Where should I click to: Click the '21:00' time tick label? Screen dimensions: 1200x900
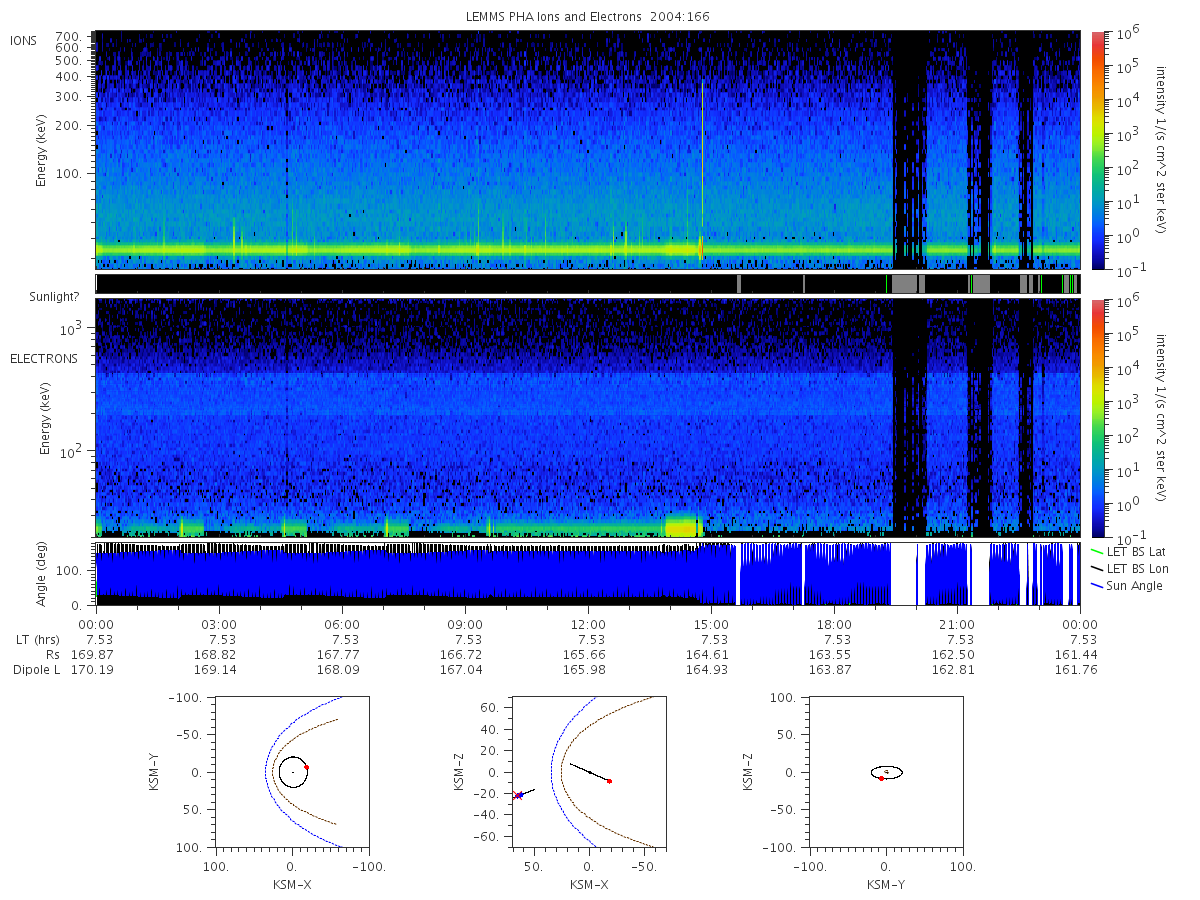click(x=957, y=624)
